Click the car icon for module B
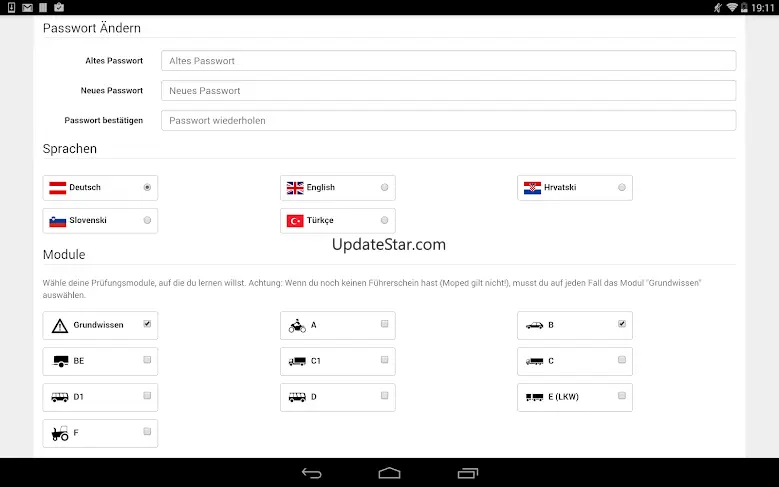 535,325
